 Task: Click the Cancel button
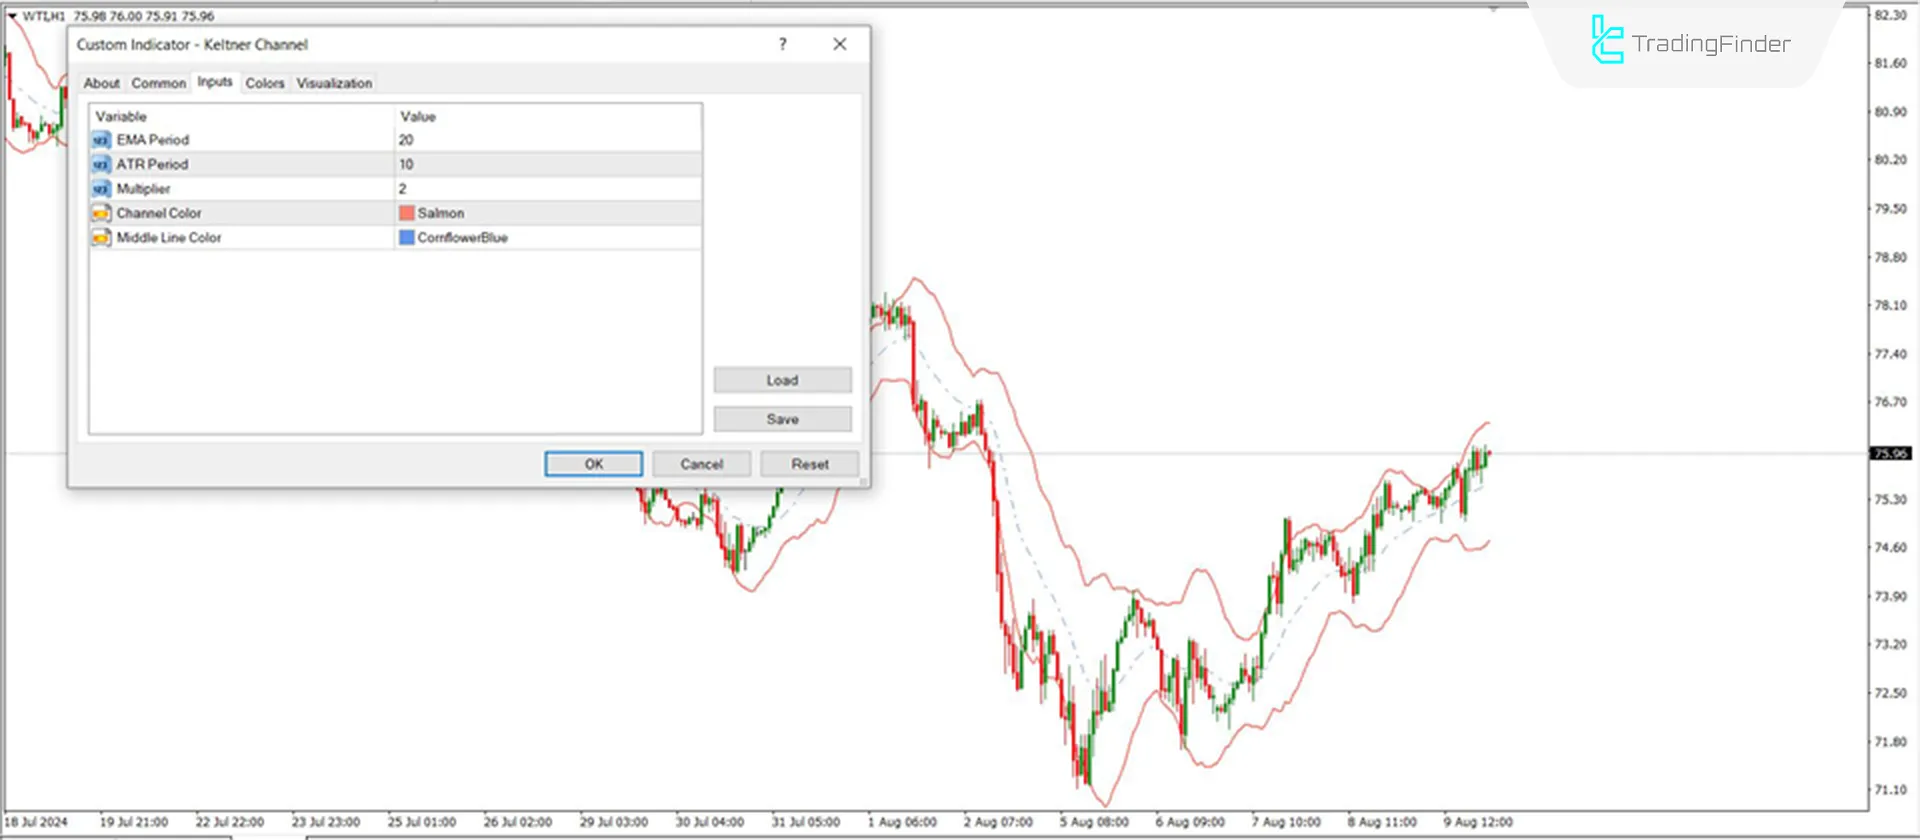pos(701,464)
